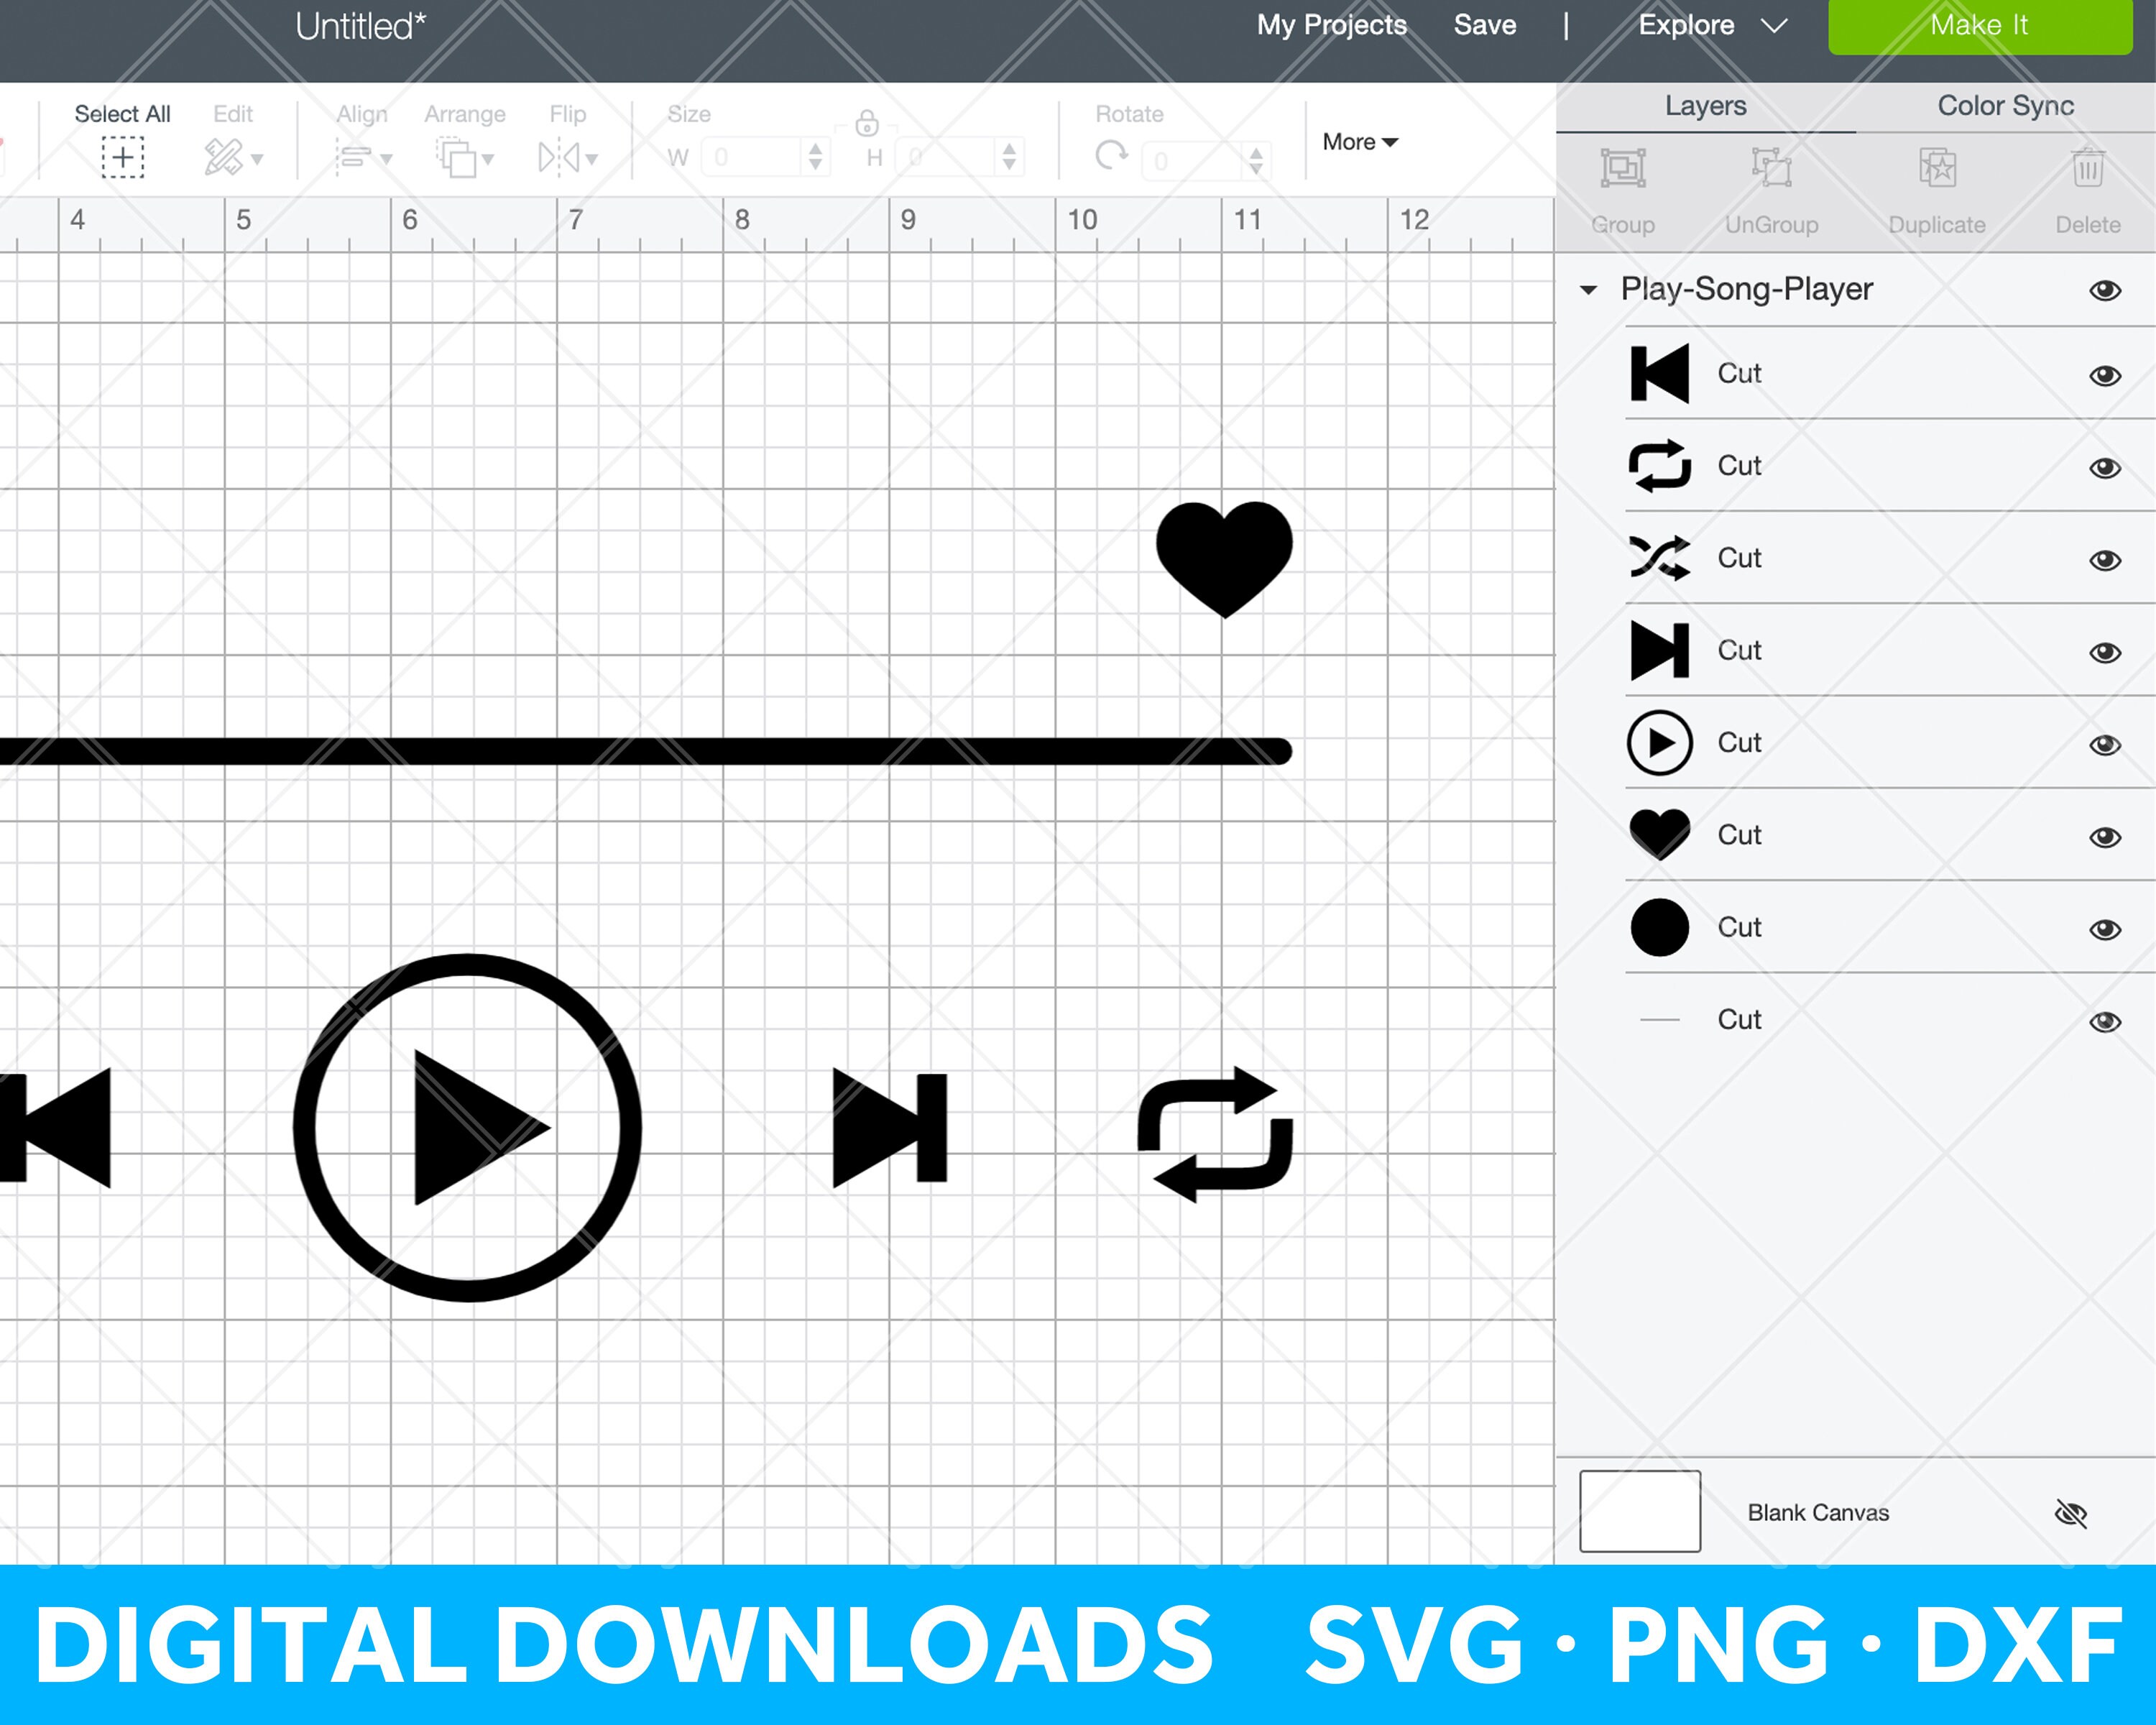Open the Edit tools icon
This screenshot has width=2156, height=1725.
coord(224,157)
